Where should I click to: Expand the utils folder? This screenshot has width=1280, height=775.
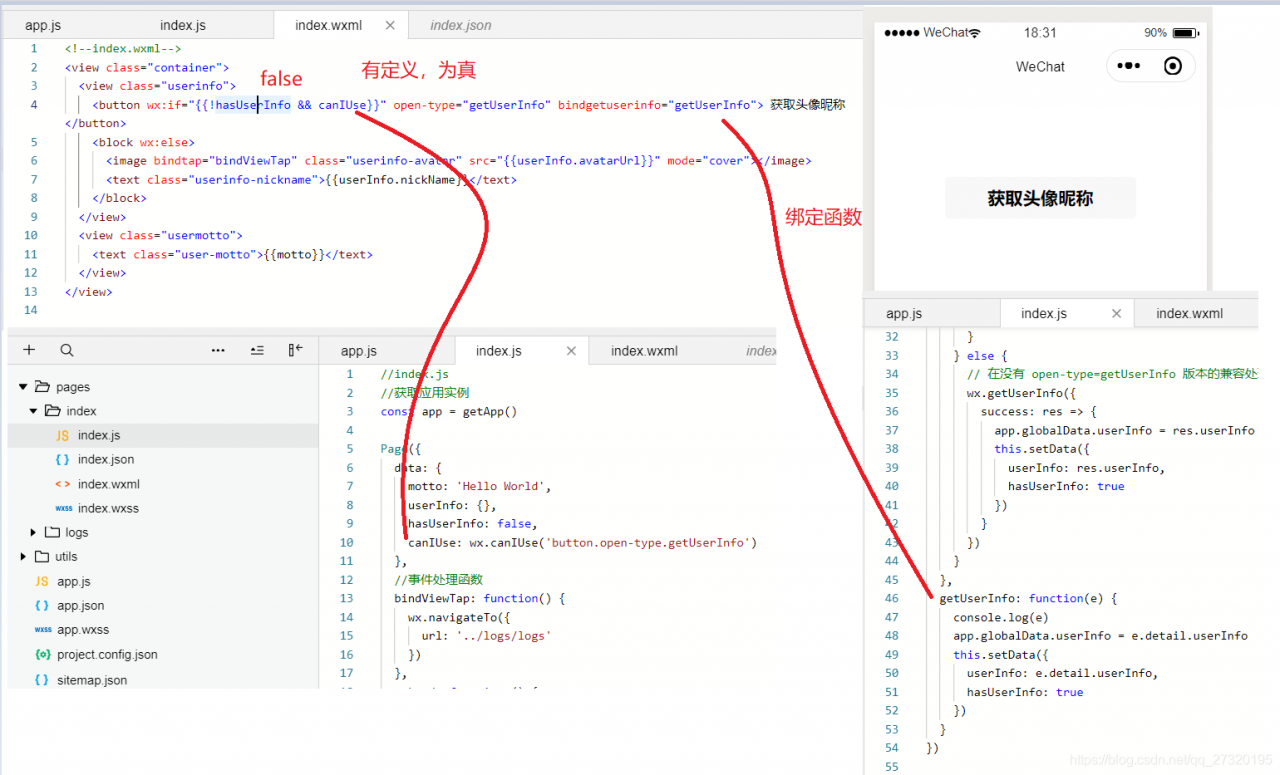pos(23,557)
